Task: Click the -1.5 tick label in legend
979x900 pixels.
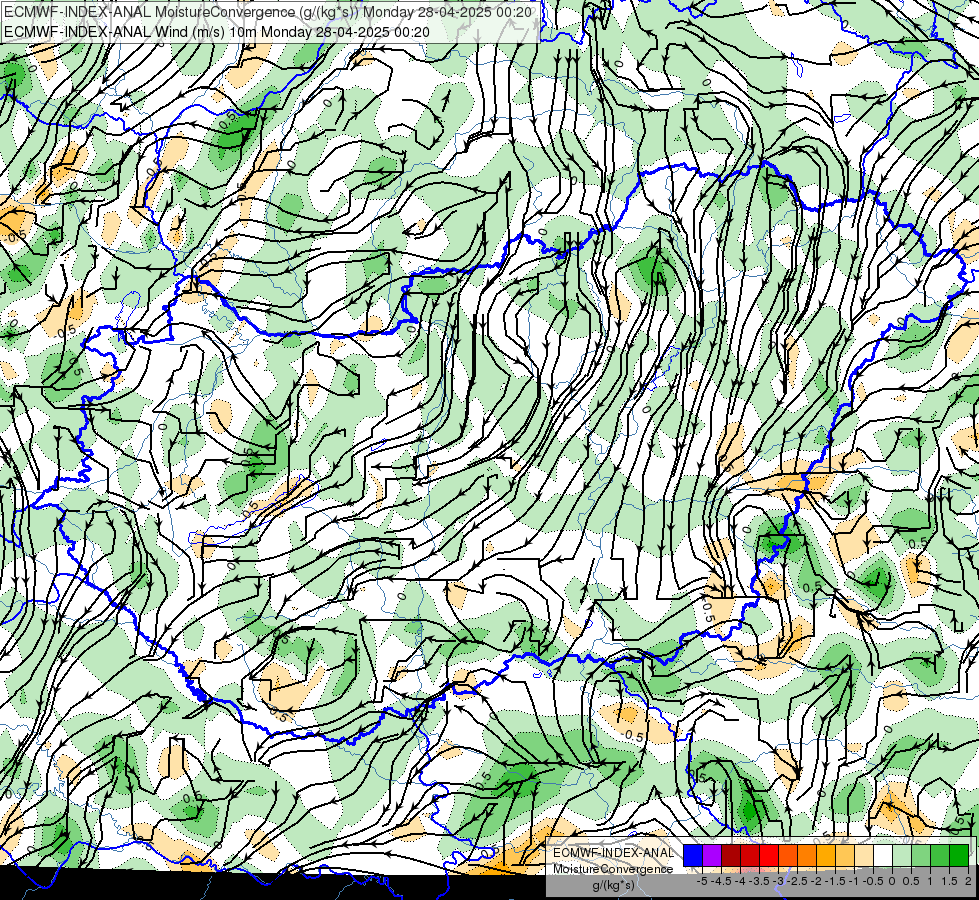Action: pos(835,881)
